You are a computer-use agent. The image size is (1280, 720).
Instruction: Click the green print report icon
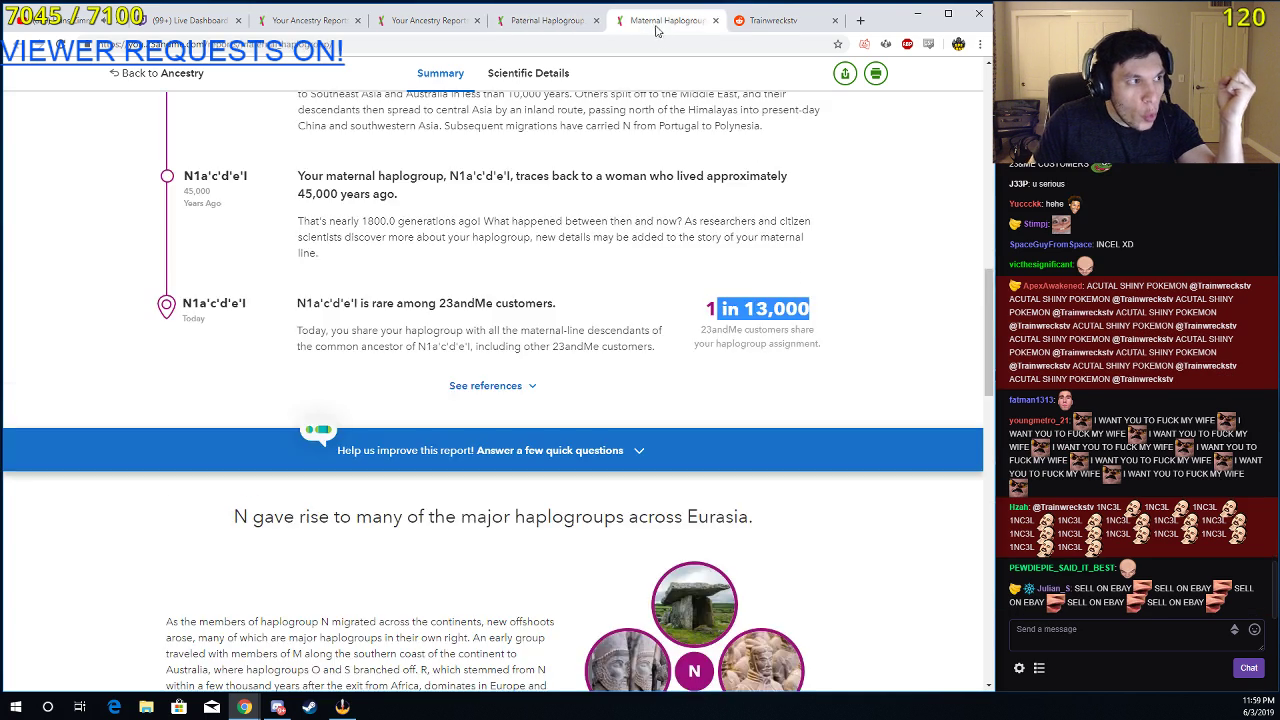pos(876,73)
